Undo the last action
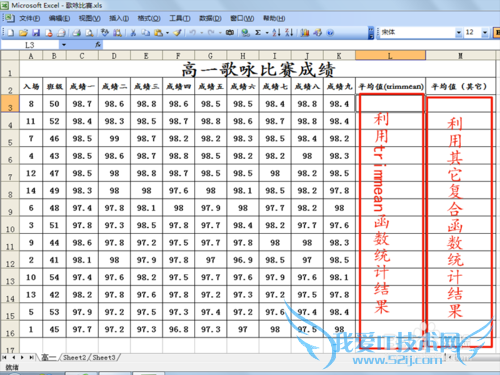 click(x=192, y=33)
